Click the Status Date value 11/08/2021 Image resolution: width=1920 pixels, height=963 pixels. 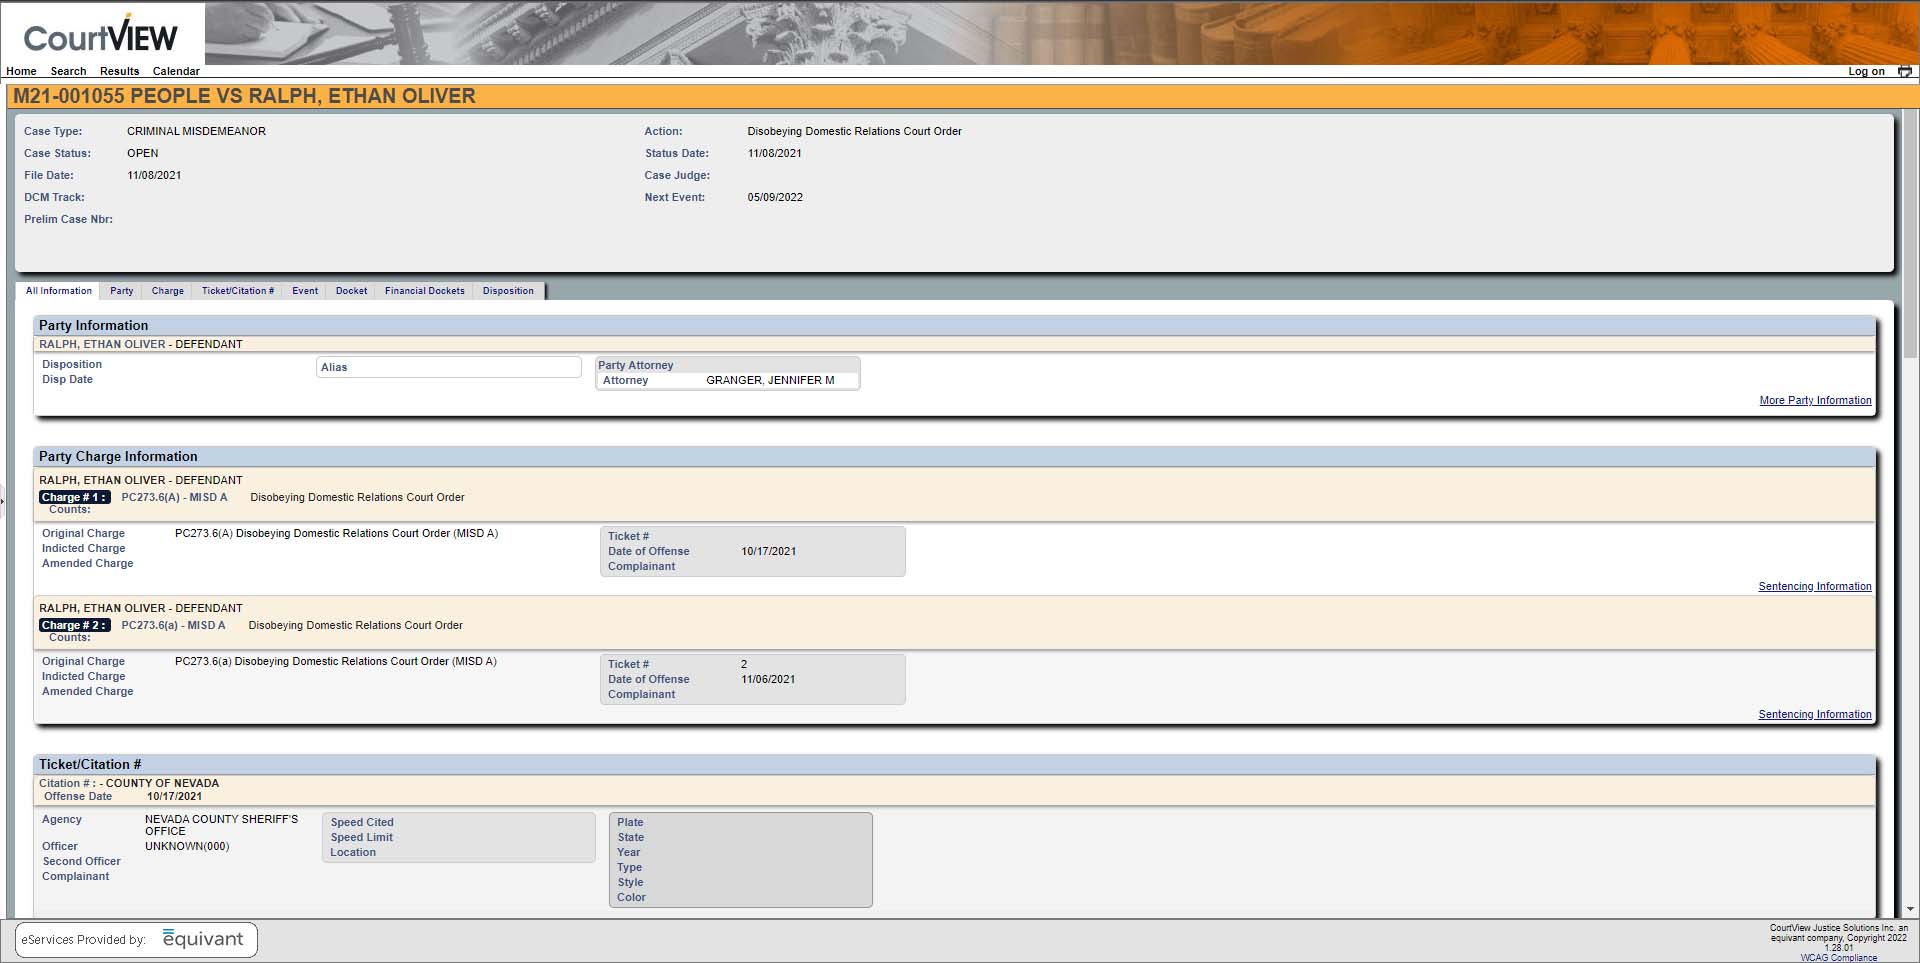click(x=775, y=153)
